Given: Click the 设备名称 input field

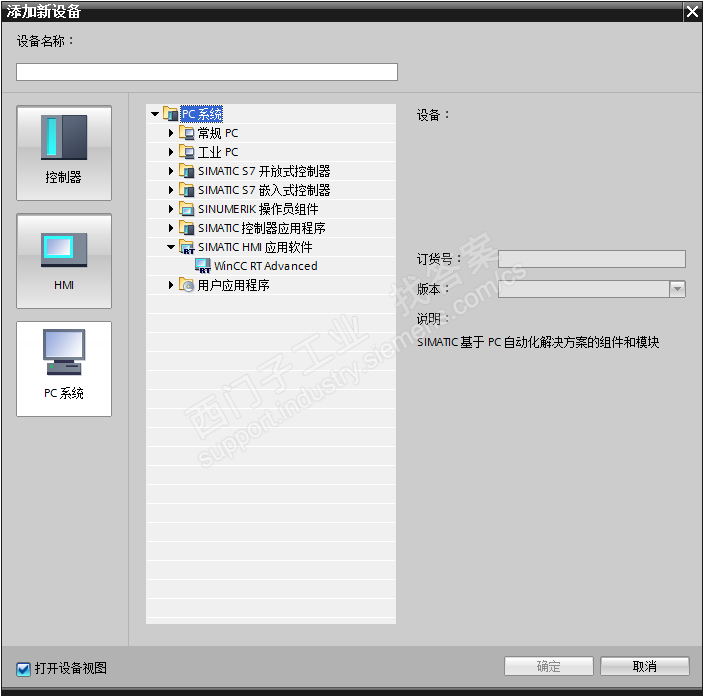Looking at the screenshot, I should coord(207,72).
